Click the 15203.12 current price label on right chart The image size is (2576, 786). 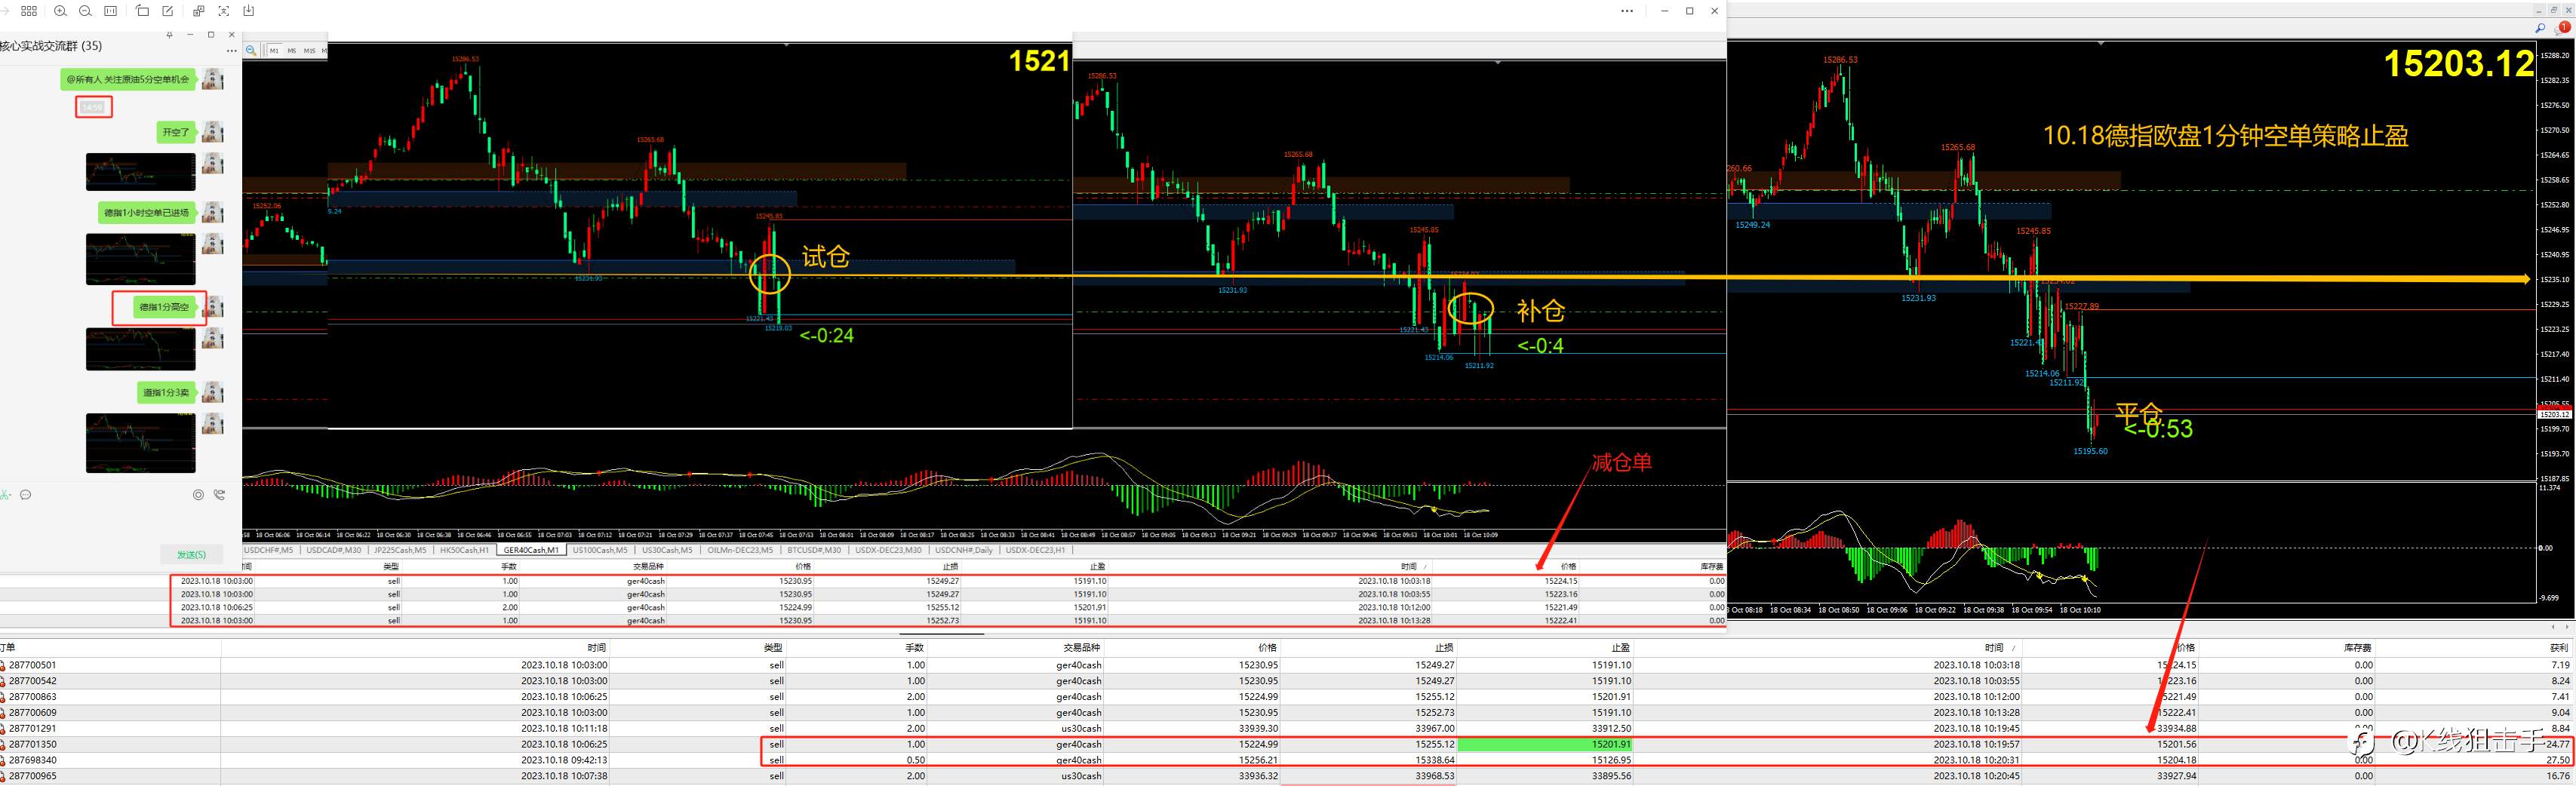[2555, 414]
